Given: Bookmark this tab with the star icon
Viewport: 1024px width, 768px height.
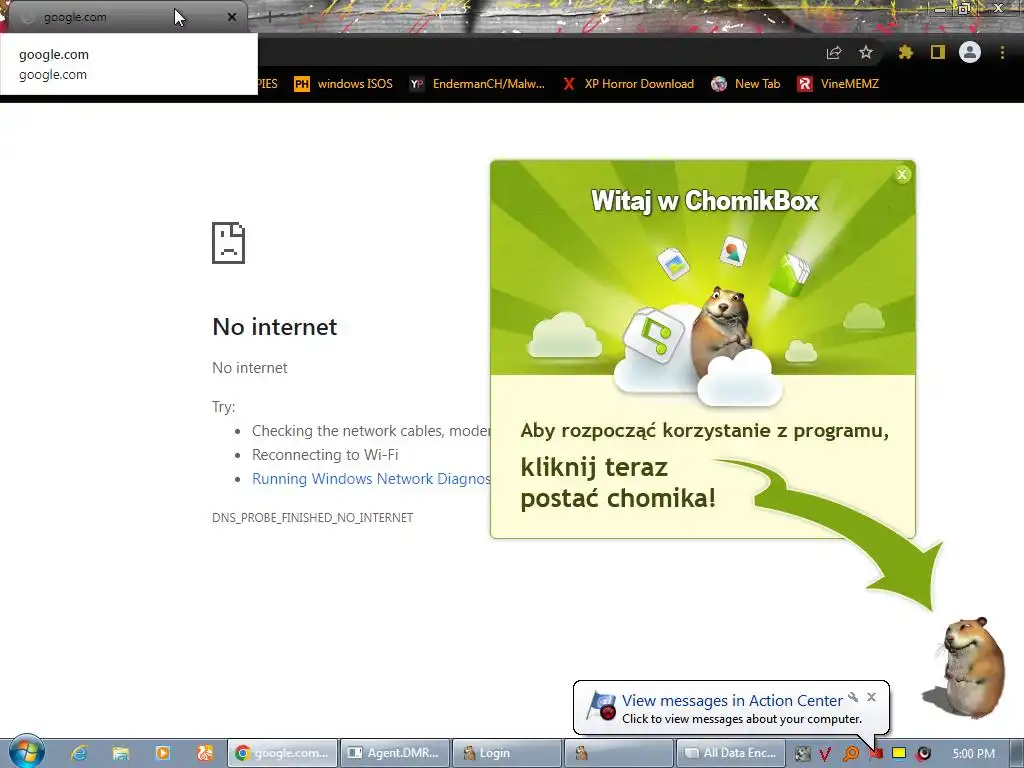Looking at the screenshot, I should (x=866, y=52).
